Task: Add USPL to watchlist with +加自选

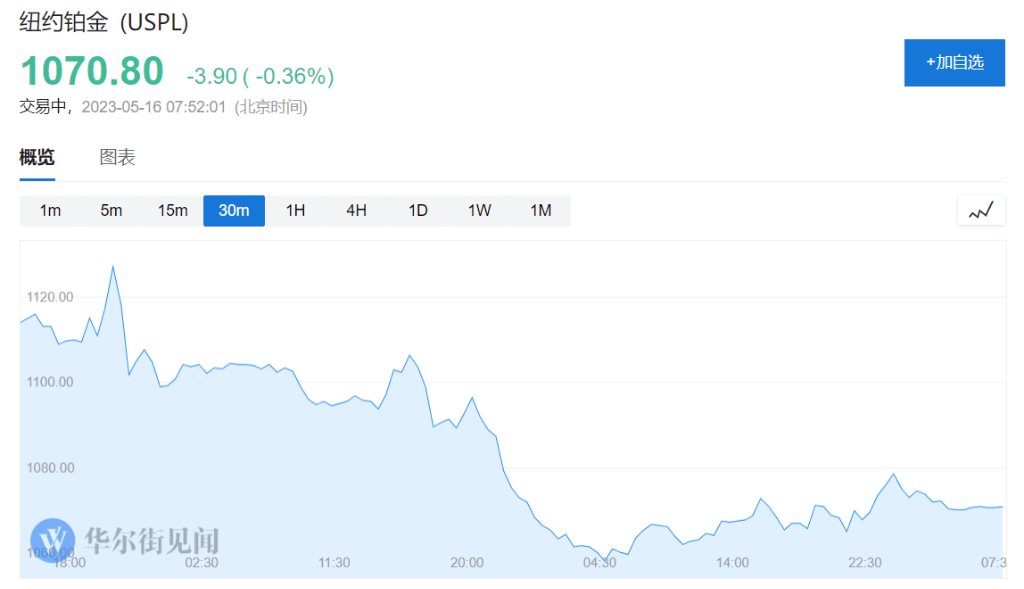Action: point(954,63)
